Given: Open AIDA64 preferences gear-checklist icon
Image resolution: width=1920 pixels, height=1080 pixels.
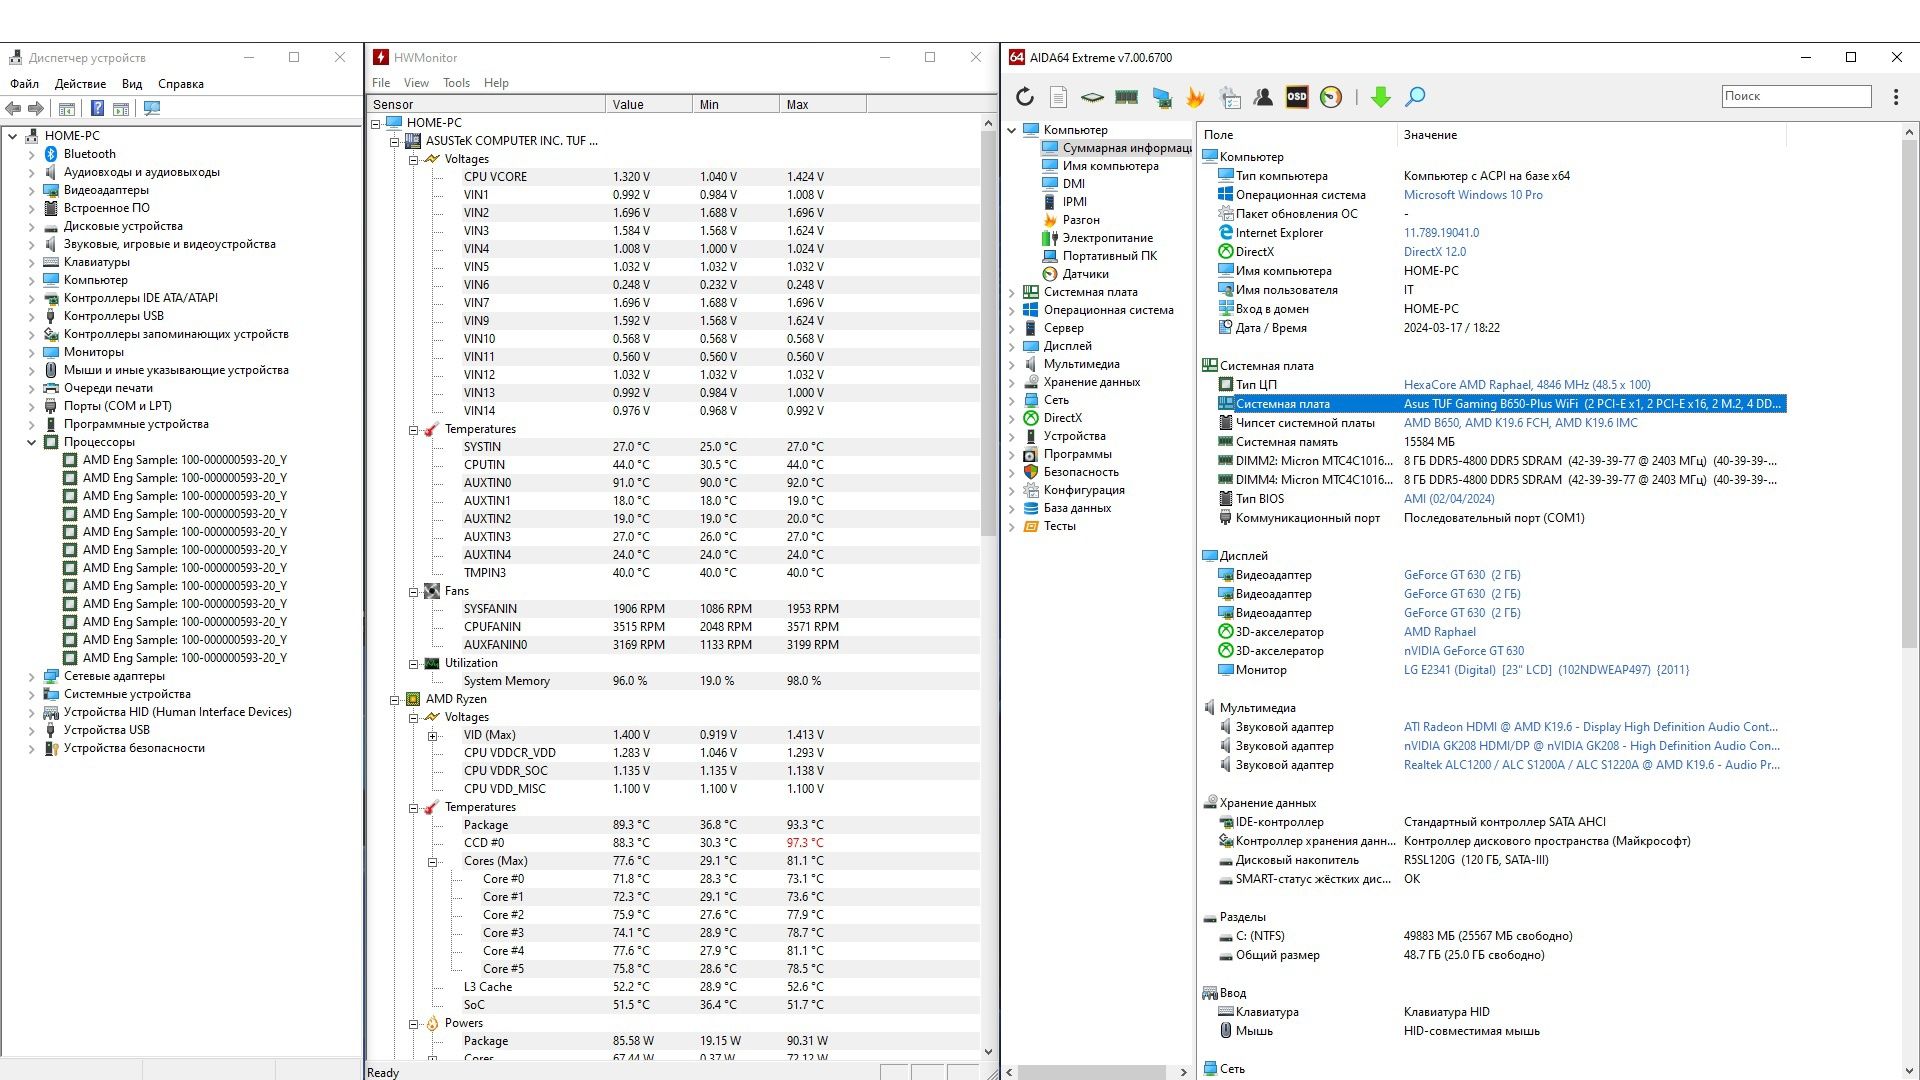Looking at the screenshot, I should pyautogui.click(x=1231, y=97).
